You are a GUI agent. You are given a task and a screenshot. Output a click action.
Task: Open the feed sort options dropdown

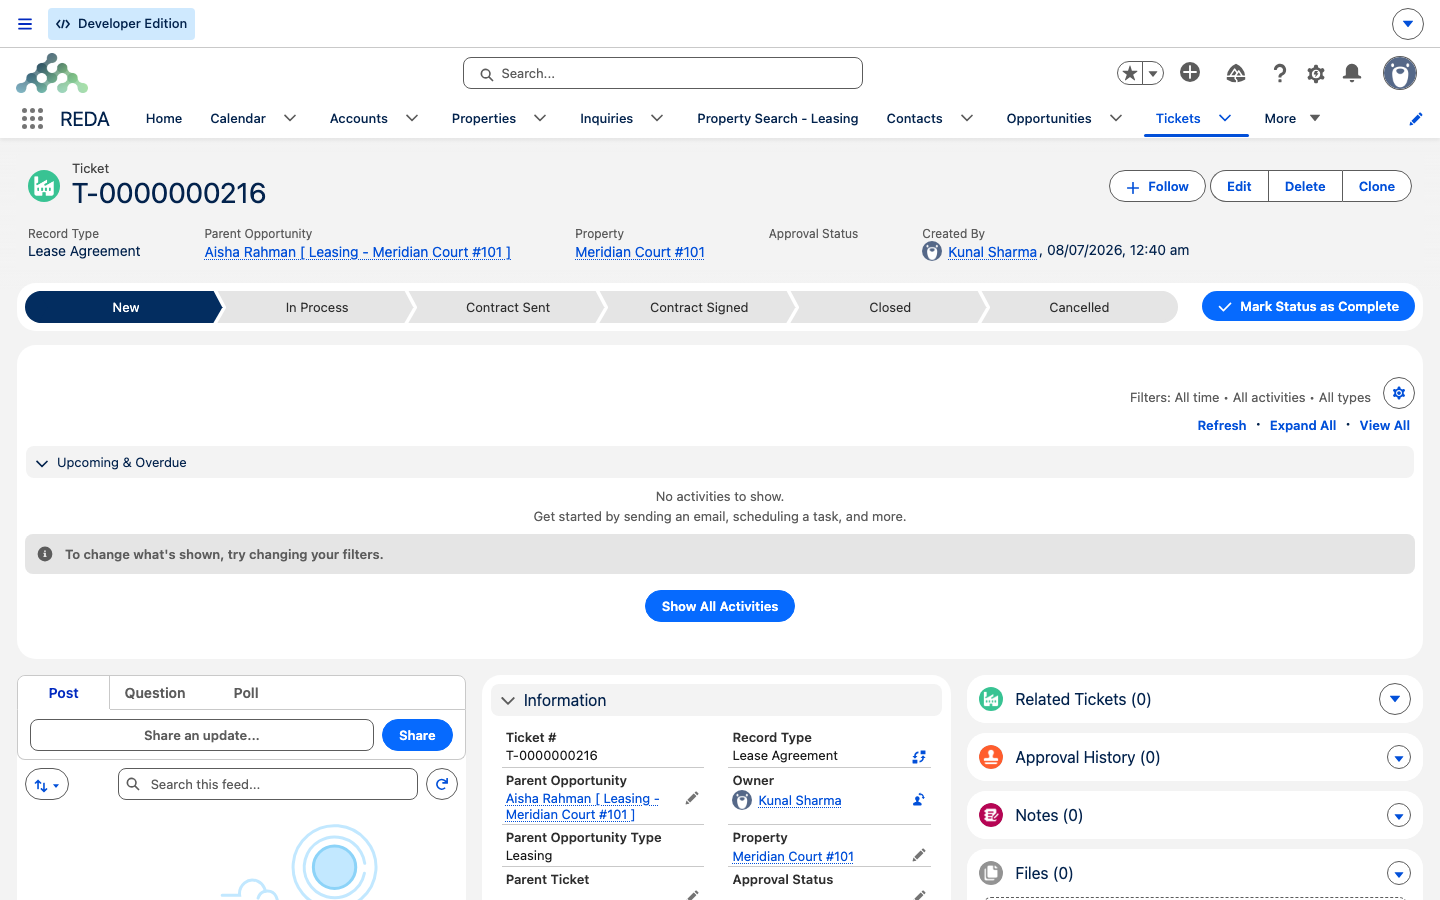coord(47,785)
